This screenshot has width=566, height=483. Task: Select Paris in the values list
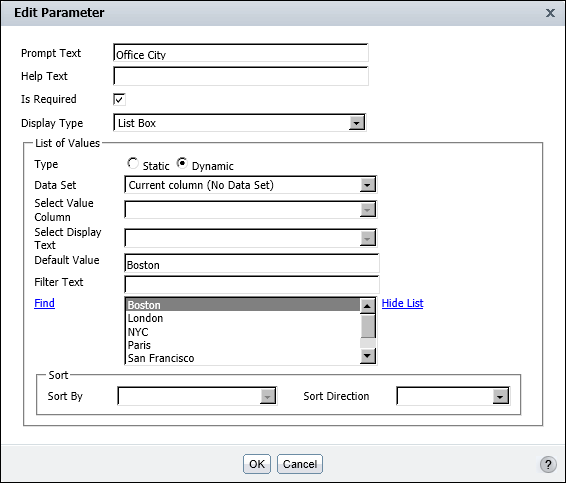tap(243, 345)
